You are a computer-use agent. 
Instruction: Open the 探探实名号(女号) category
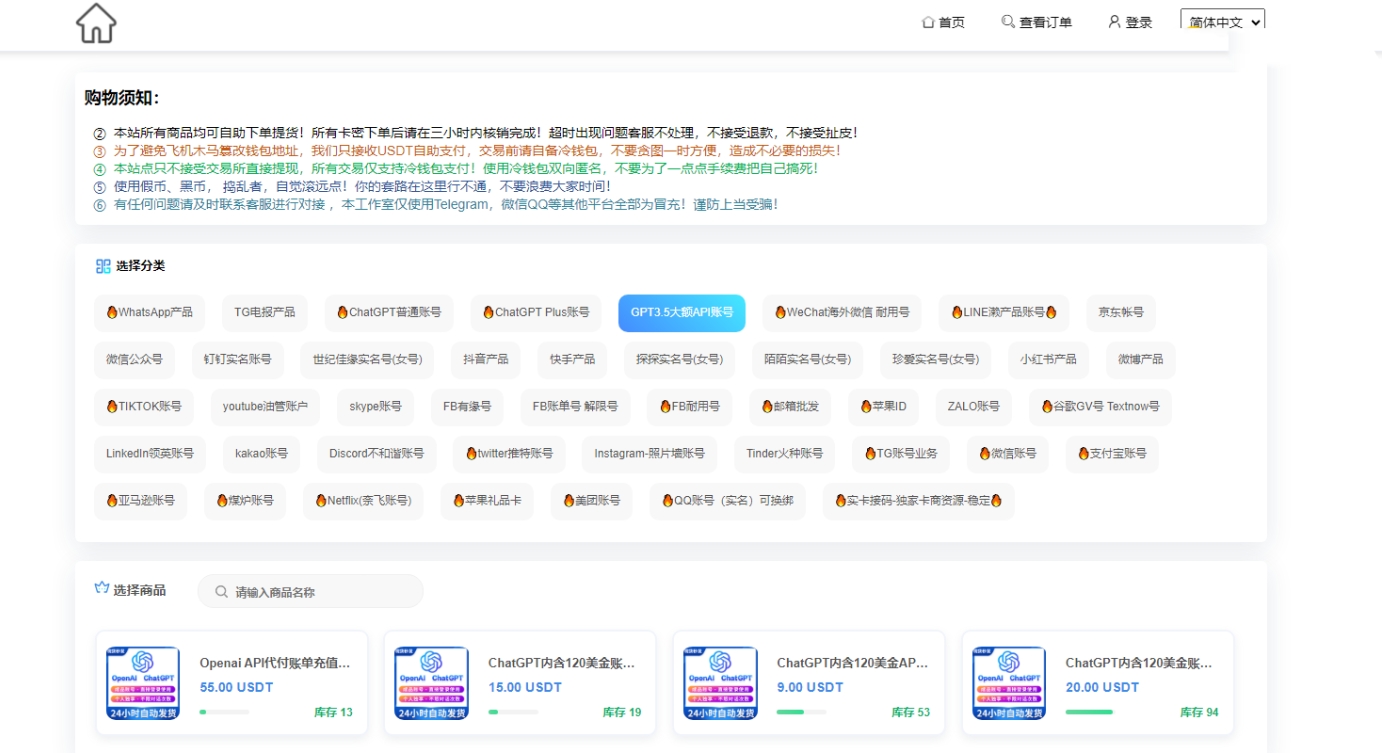[679, 360]
